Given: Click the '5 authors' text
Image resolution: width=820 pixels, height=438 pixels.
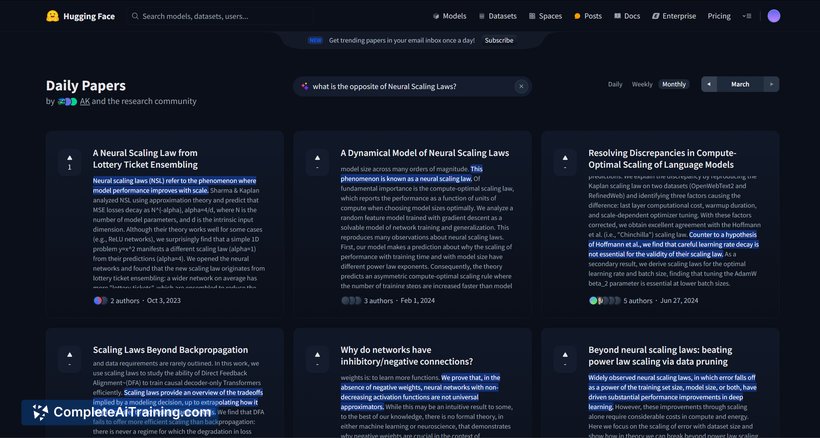Looking at the screenshot, I should tap(638, 301).
